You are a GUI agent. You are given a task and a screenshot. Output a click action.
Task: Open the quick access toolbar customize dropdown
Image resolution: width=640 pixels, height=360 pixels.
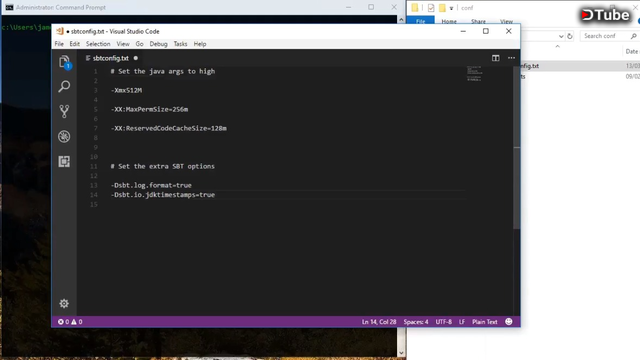coord(451,8)
